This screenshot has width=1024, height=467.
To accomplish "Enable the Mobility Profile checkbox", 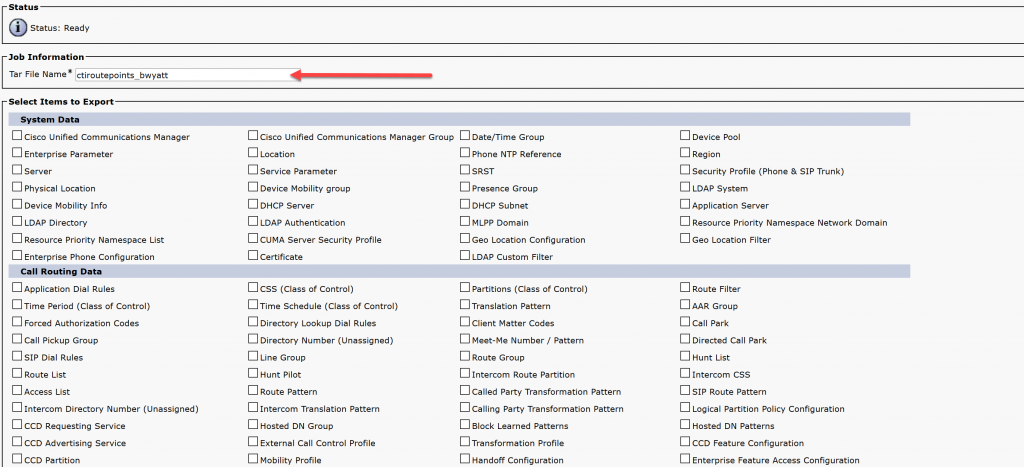I will [253, 459].
